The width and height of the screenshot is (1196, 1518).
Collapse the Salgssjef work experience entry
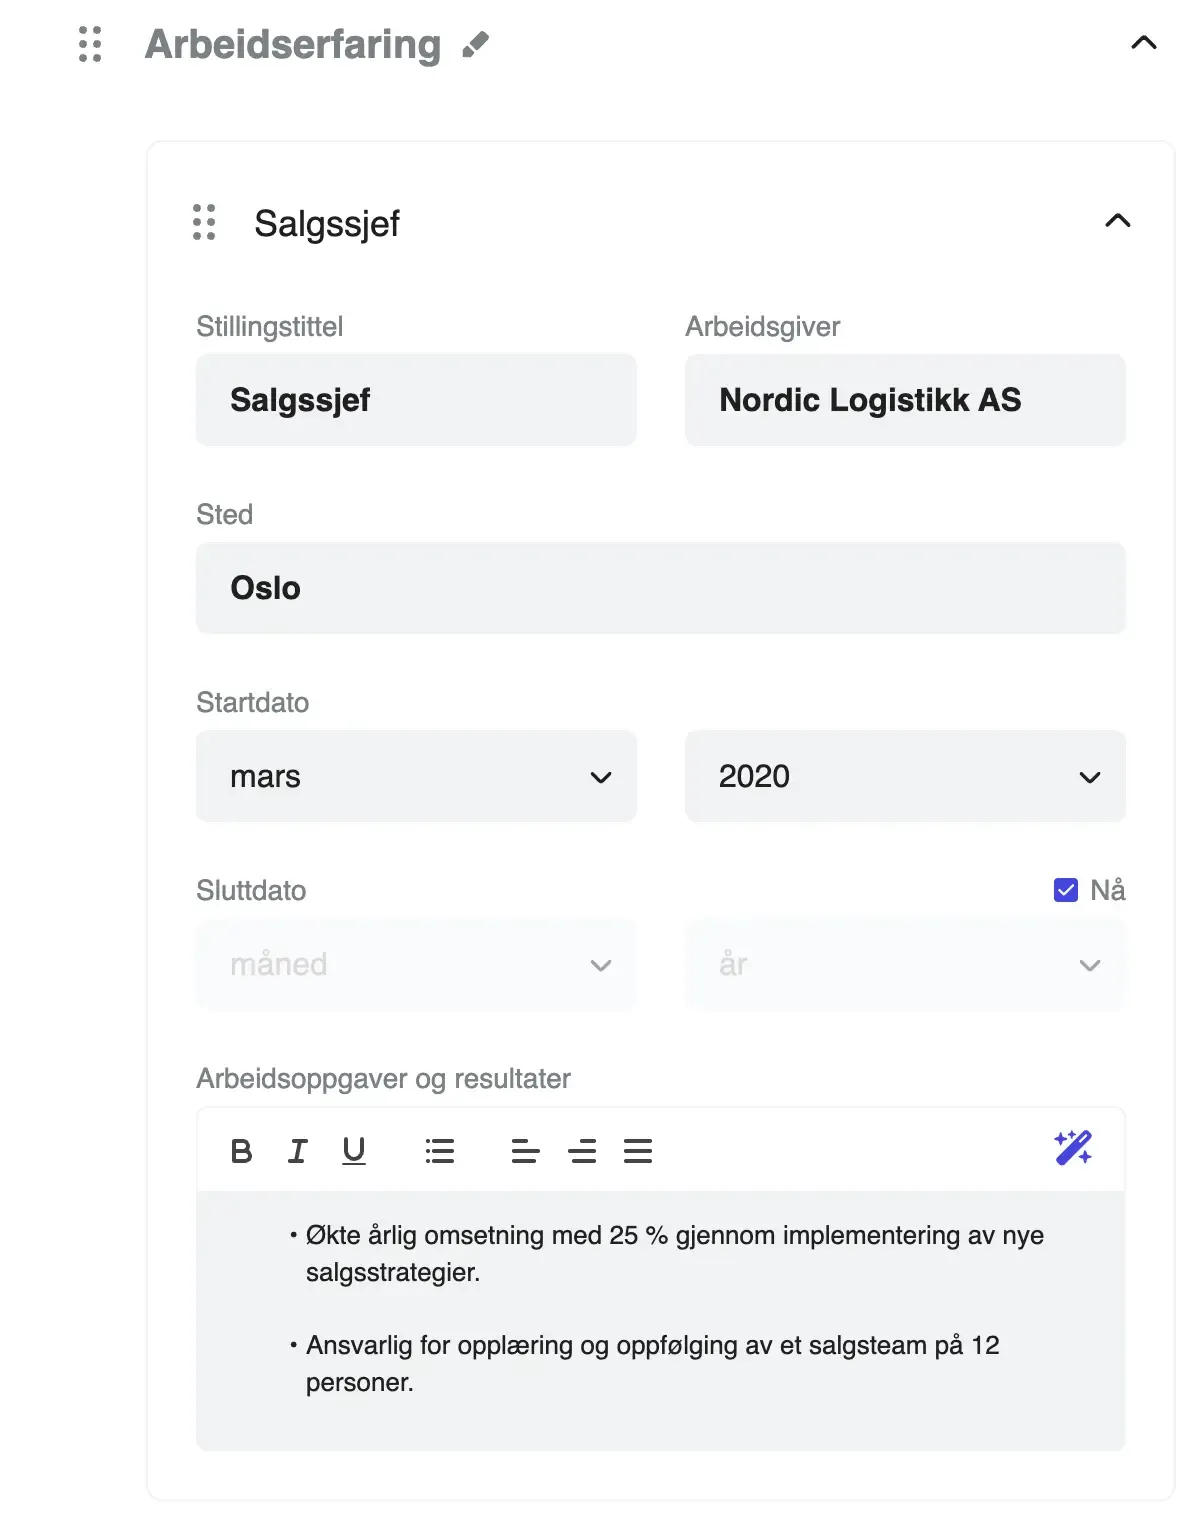coord(1119,221)
